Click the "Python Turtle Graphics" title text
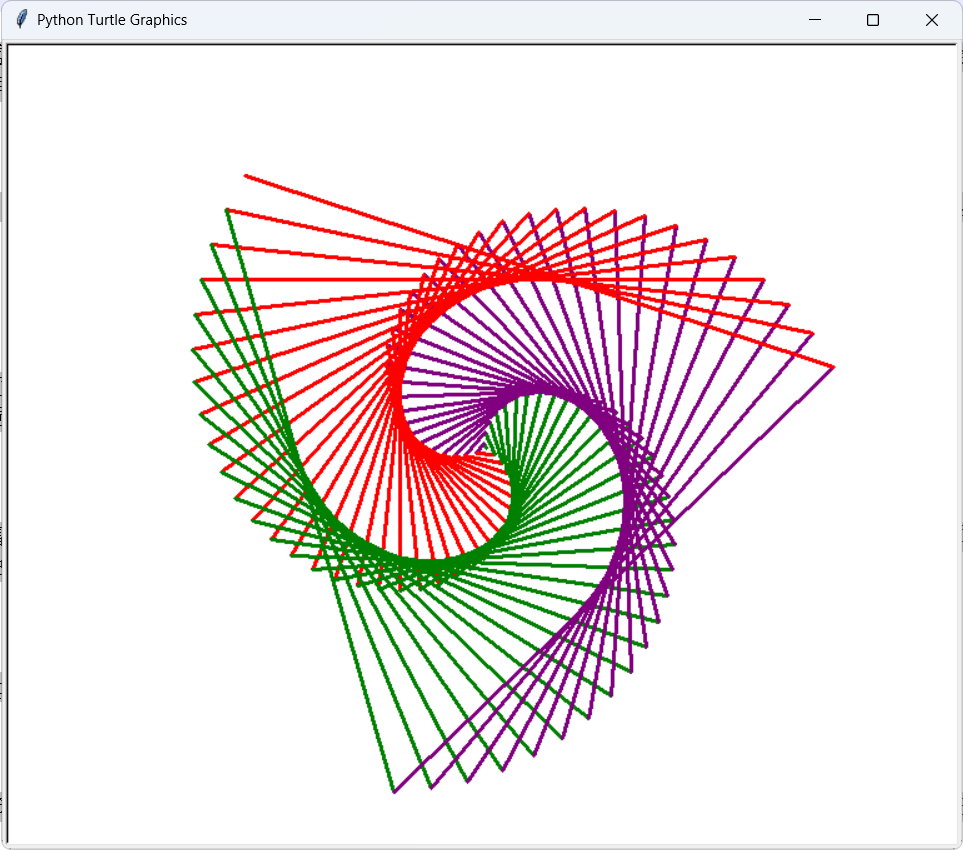This screenshot has width=963, height=850. tap(112, 20)
